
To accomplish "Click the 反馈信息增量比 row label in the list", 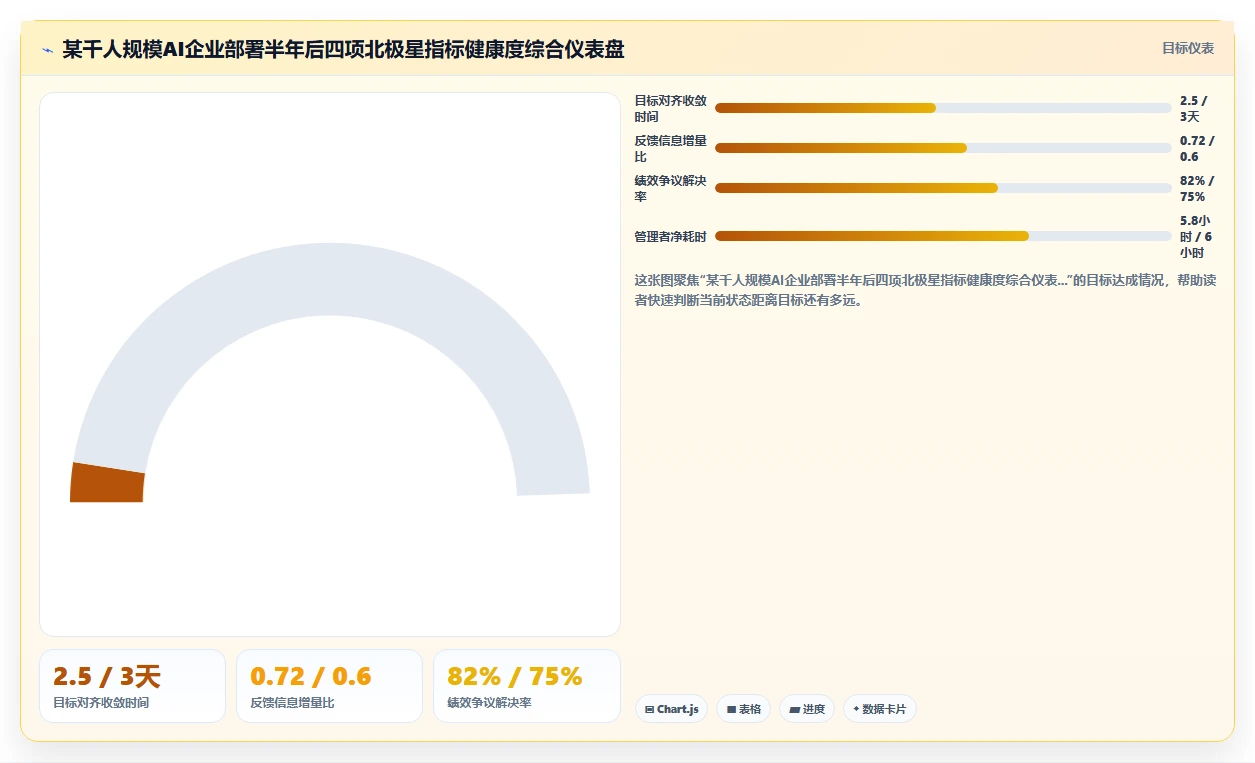I will tap(670, 148).
